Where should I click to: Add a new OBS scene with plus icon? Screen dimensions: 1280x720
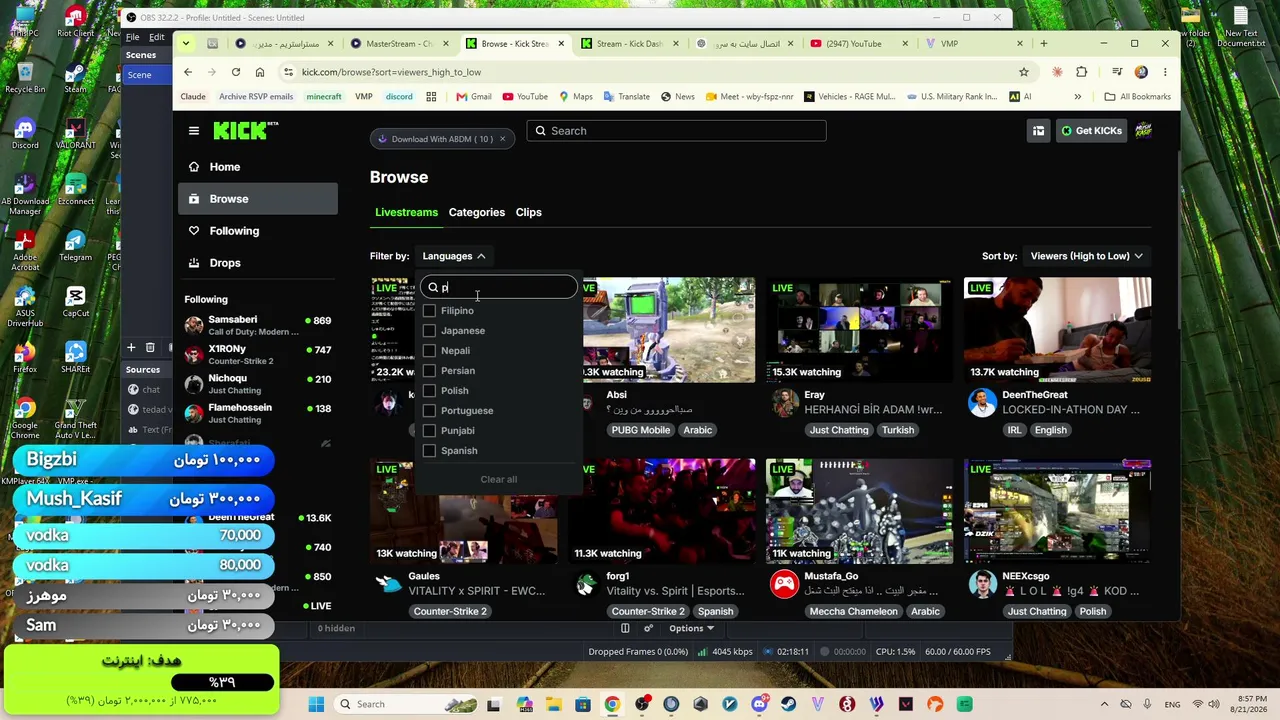coord(131,348)
